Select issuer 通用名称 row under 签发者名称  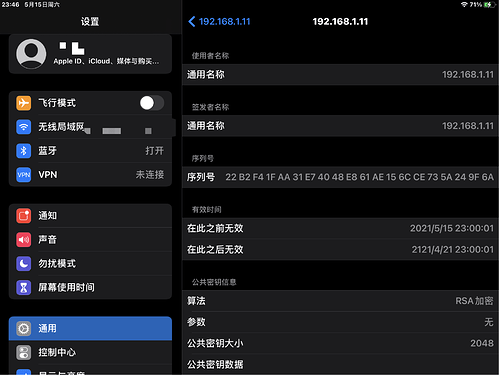(x=340, y=126)
